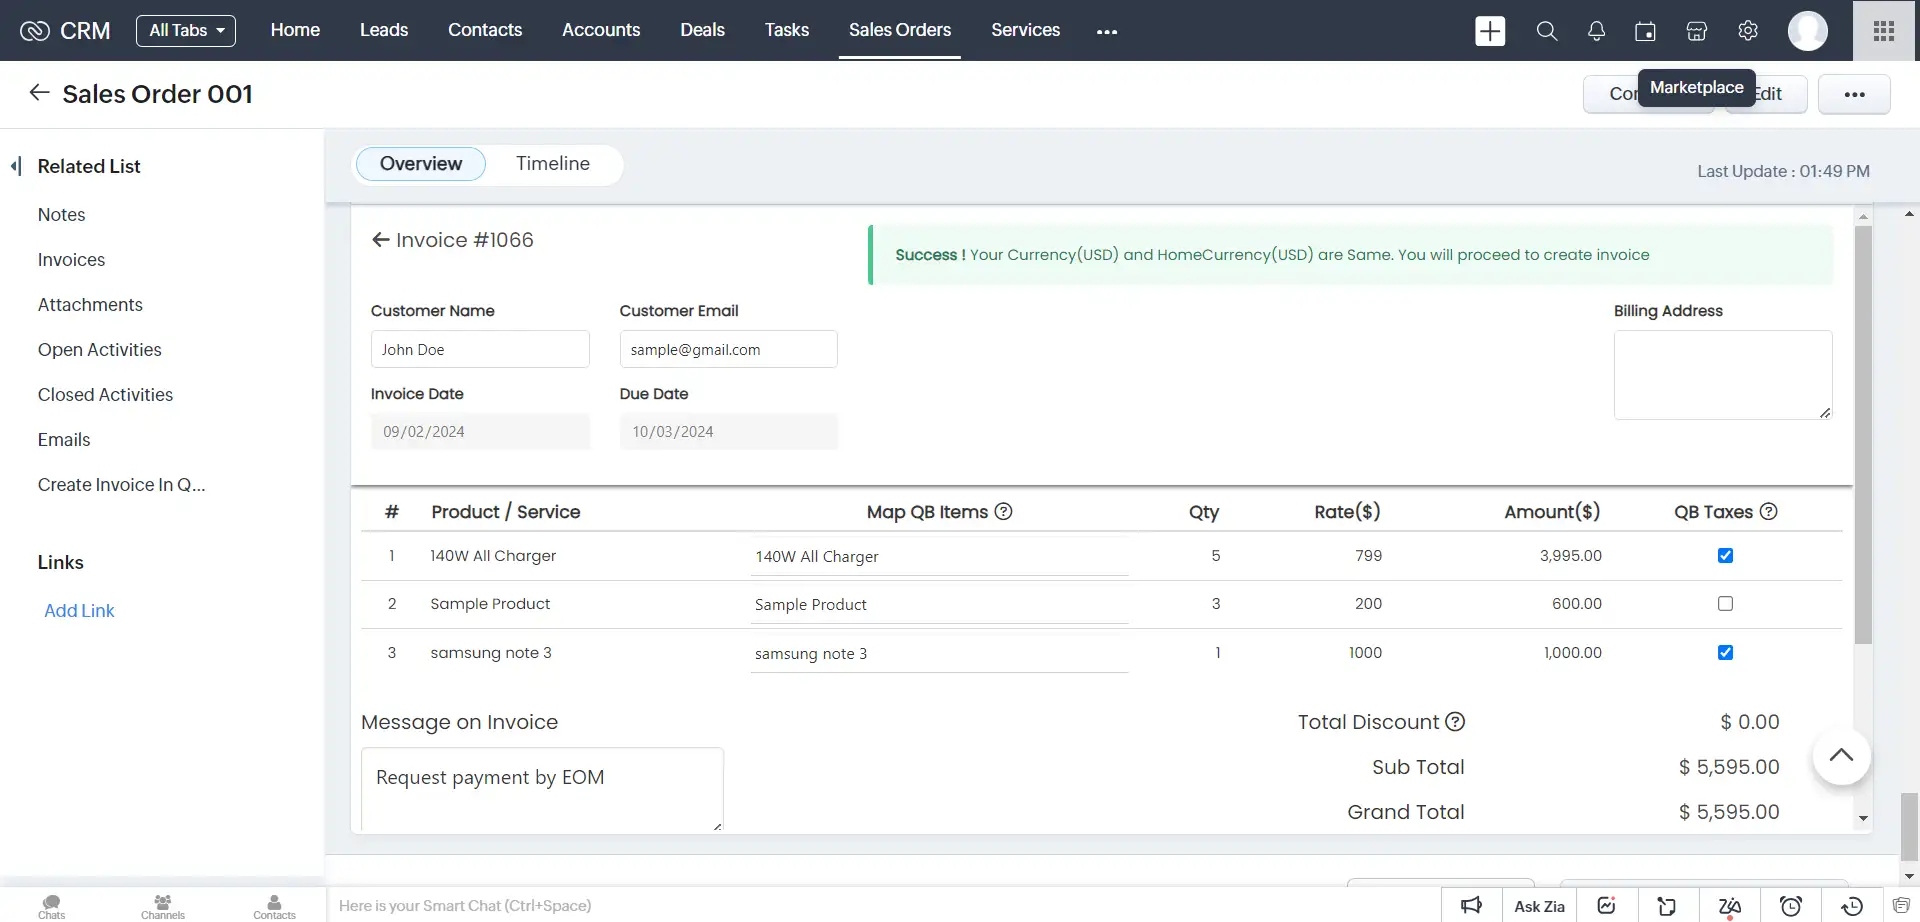This screenshot has height=922, width=1920.
Task: Open the search magnifier icon
Action: [1546, 31]
